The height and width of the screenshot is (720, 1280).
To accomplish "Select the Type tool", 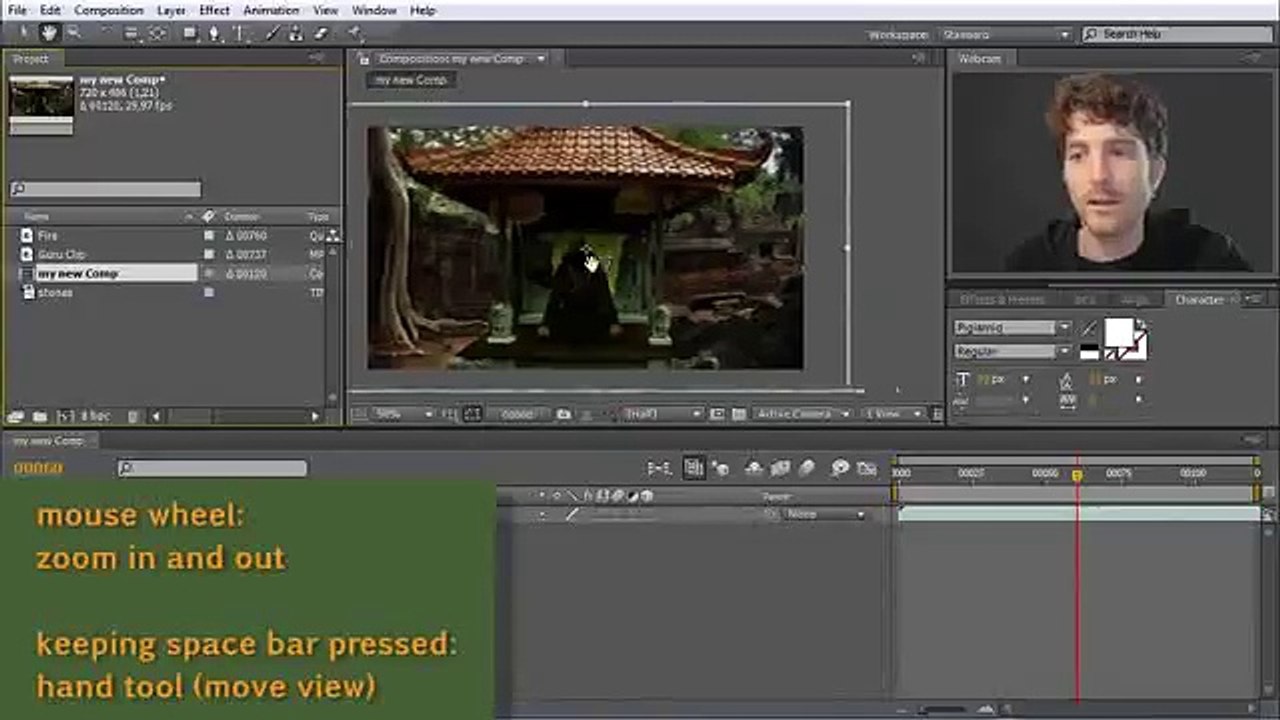I will point(240,33).
